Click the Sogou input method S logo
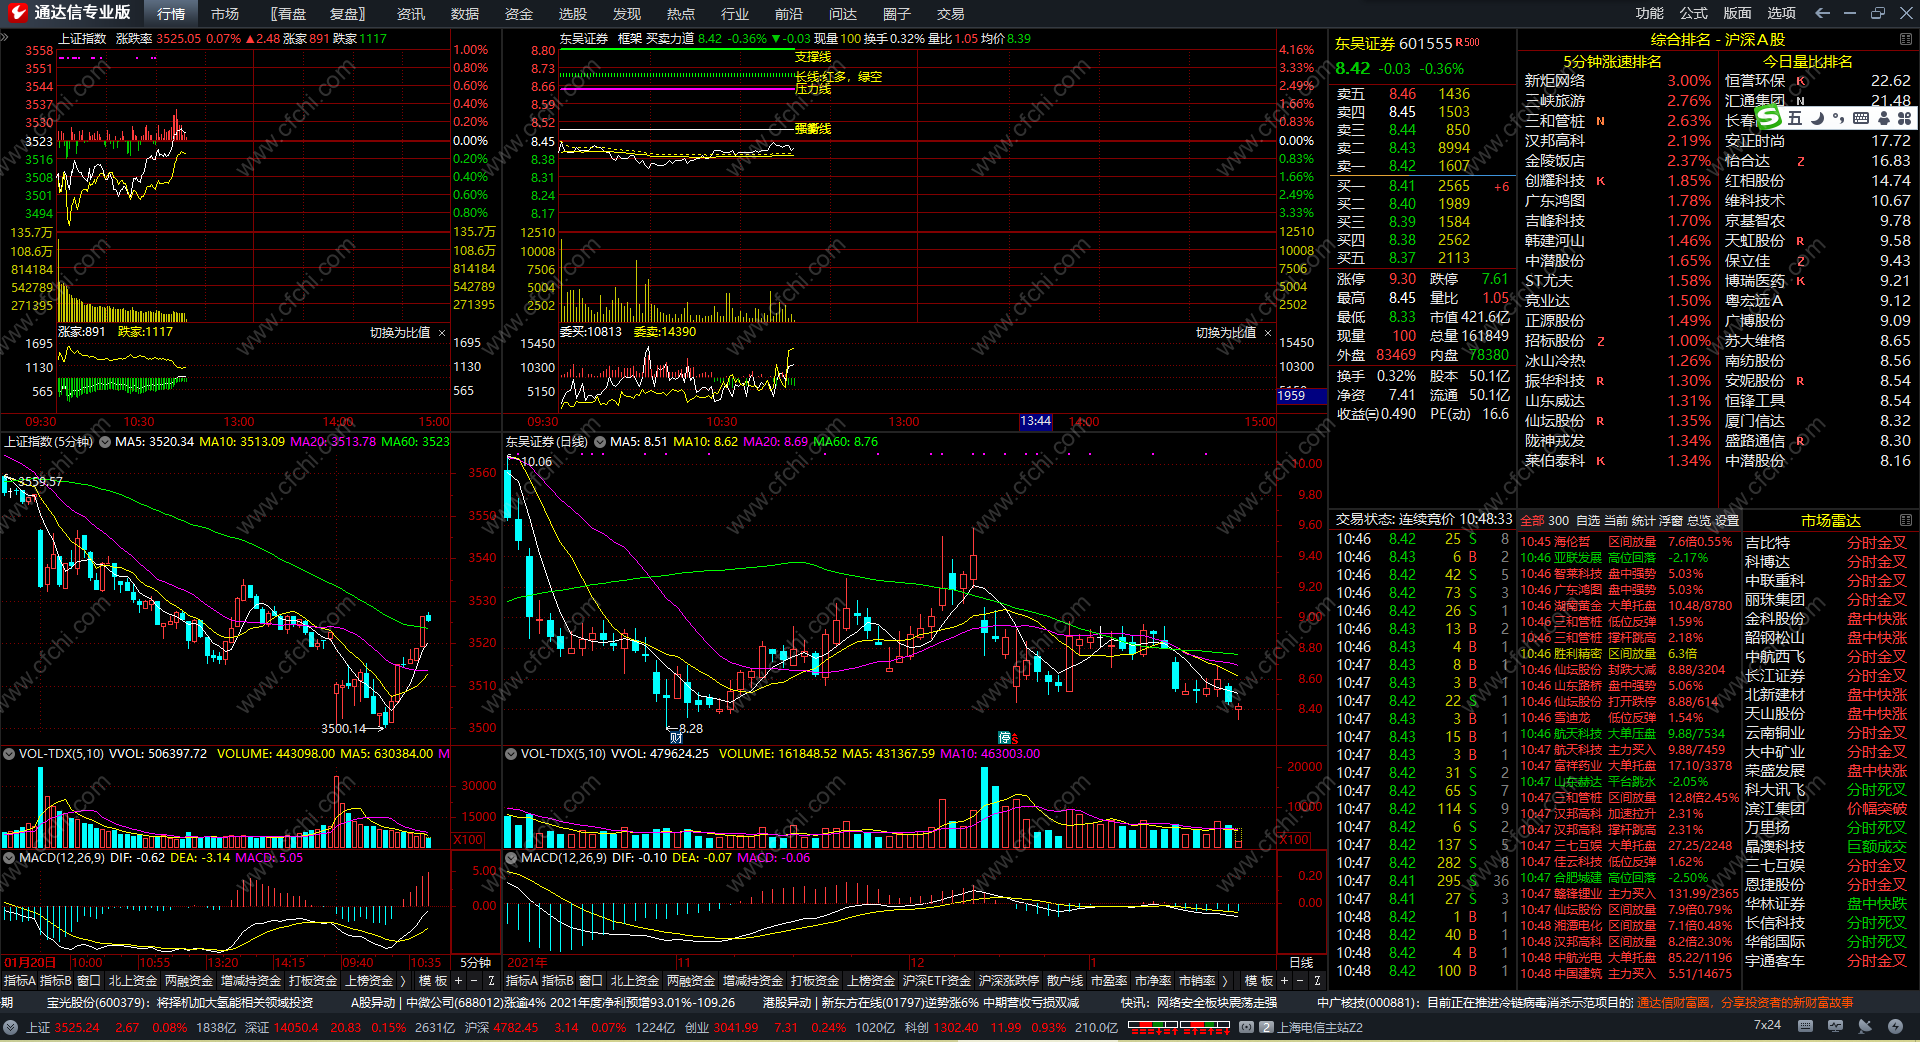Viewport: 1920px width, 1042px height. tap(1769, 118)
